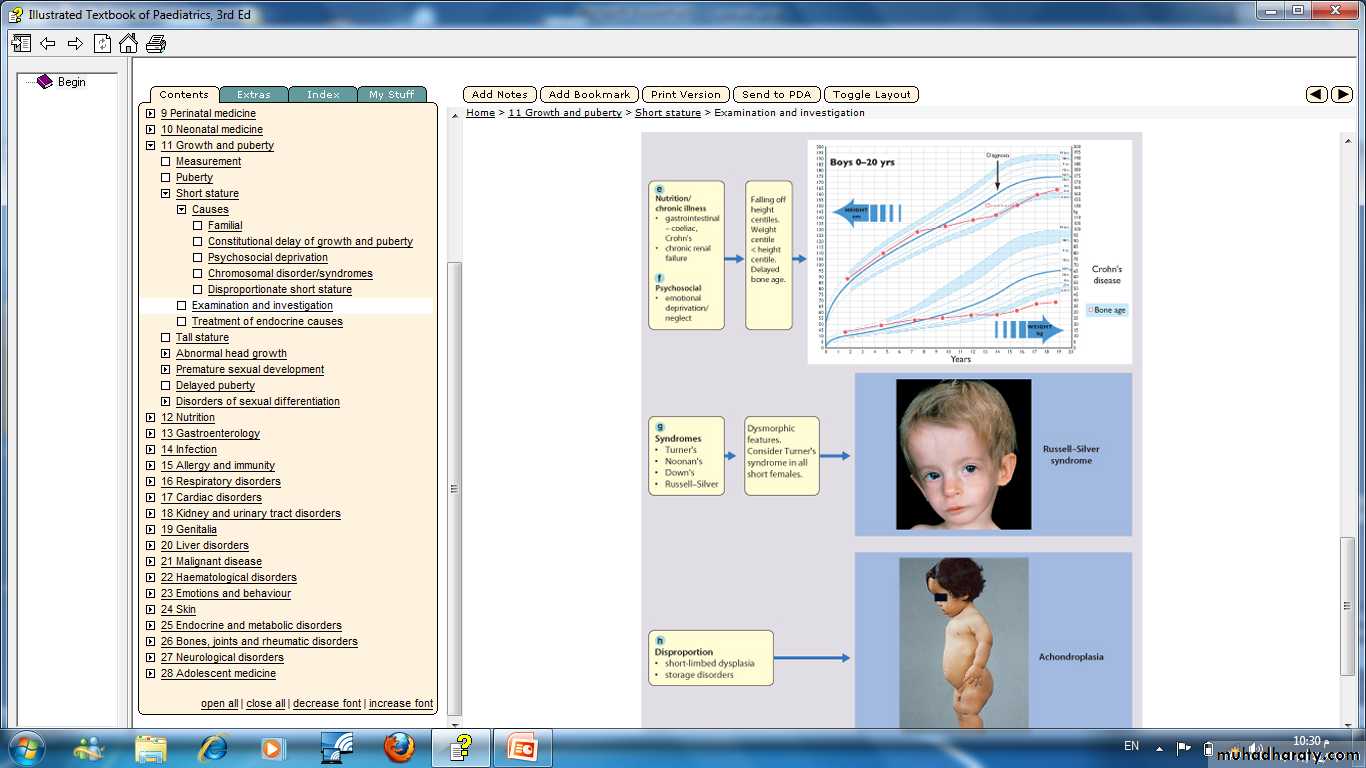Click the Add Bookmark button
Image resolution: width=1366 pixels, height=768 pixels.
coord(589,95)
